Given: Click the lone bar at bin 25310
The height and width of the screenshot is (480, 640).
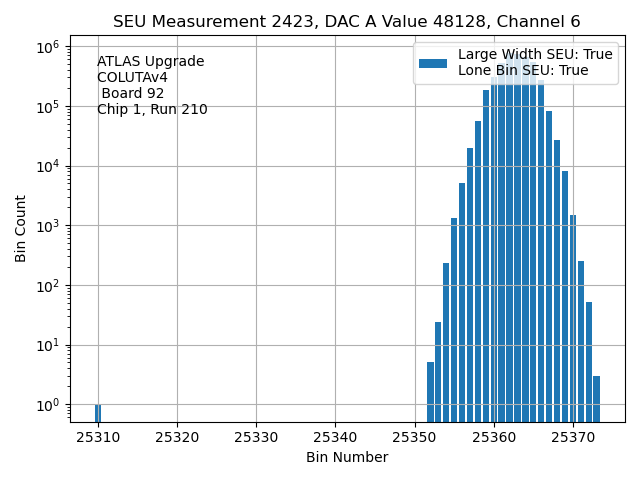Looking at the screenshot, I should click(x=98, y=413).
